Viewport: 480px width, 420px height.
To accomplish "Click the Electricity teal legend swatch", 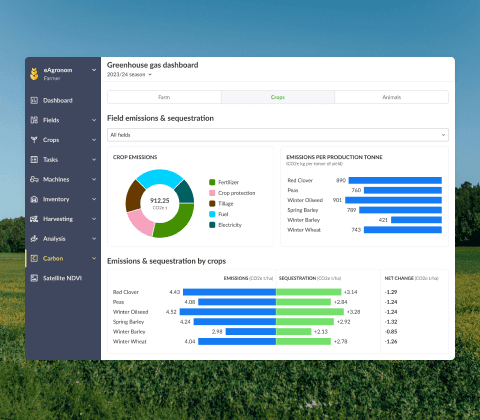I will coord(212,225).
